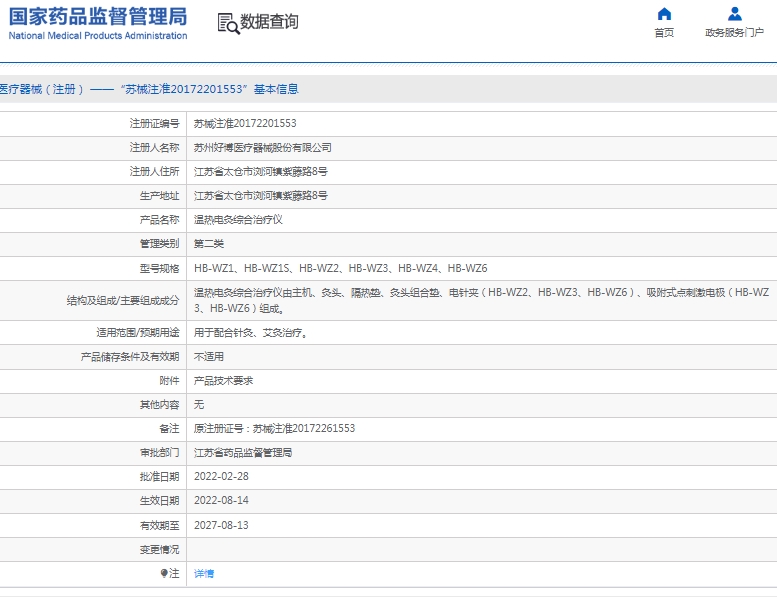Click the 注册人住所 address value
Viewport: 777px width, 597px height.
pos(261,171)
